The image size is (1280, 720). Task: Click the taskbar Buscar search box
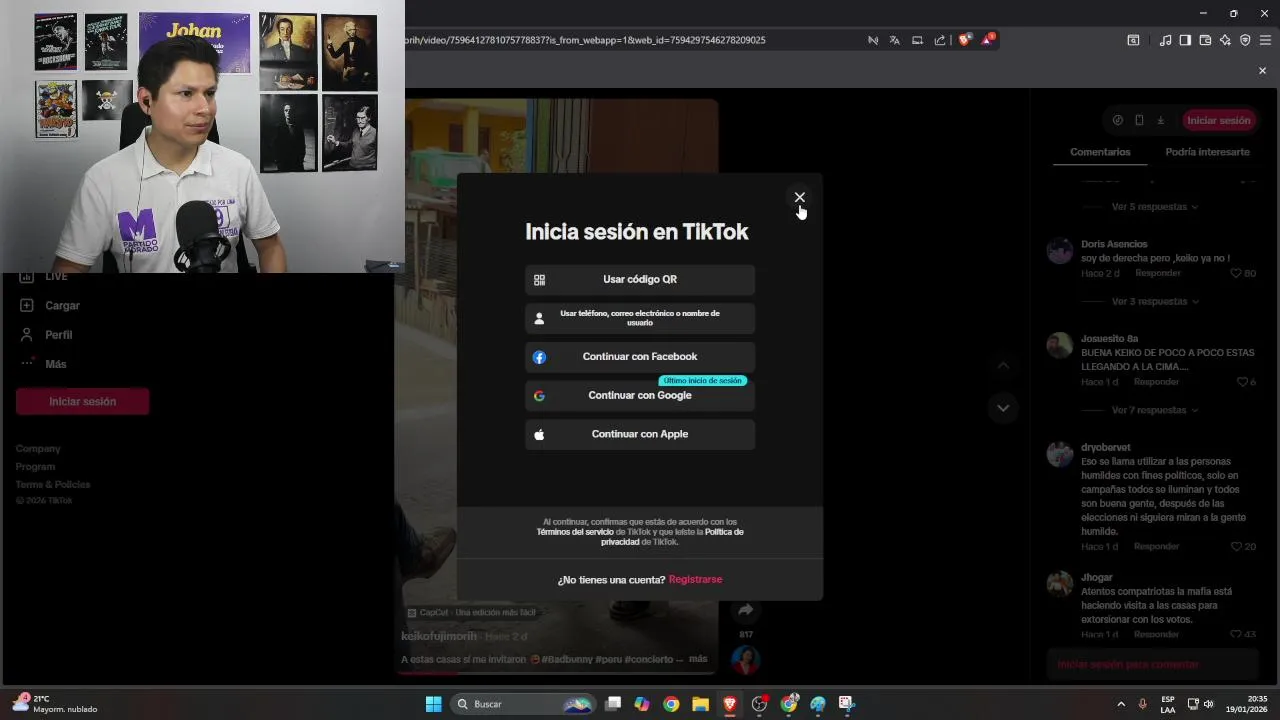pyautogui.click(x=523, y=704)
